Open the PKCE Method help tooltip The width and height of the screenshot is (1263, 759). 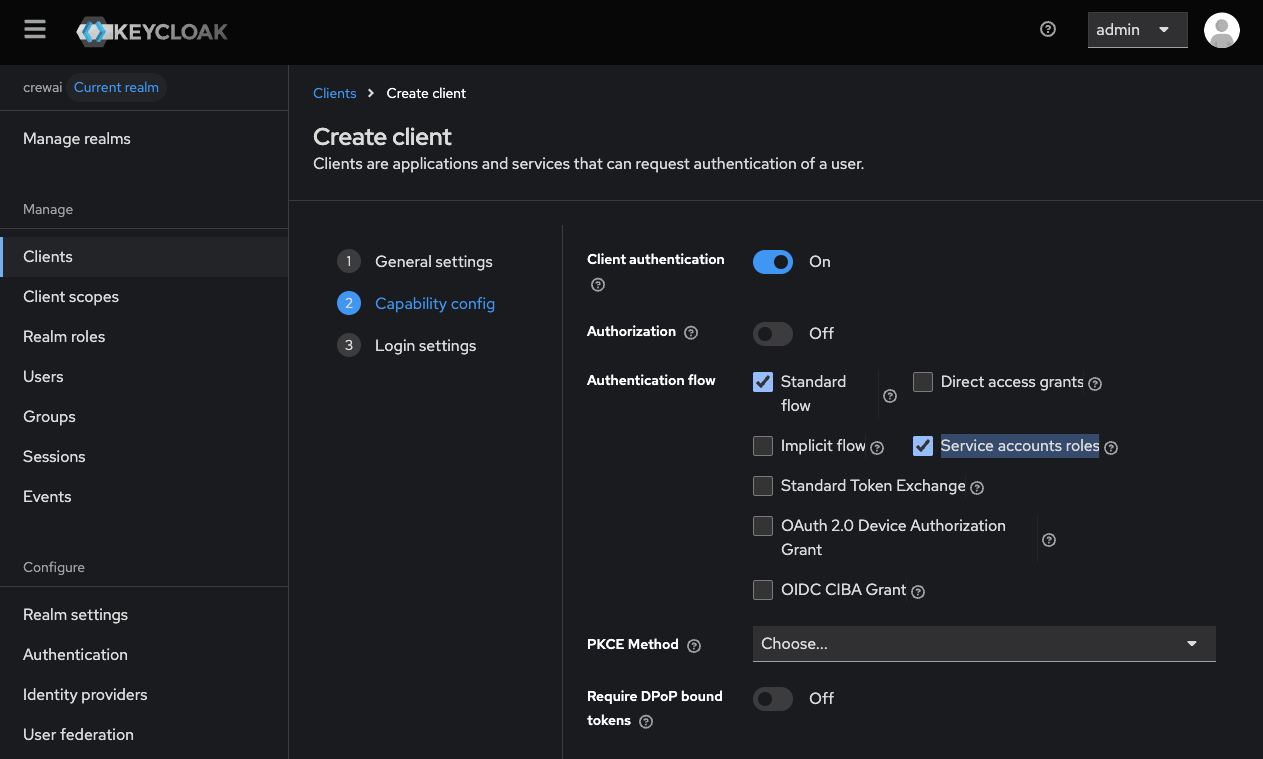click(x=694, y=645)
